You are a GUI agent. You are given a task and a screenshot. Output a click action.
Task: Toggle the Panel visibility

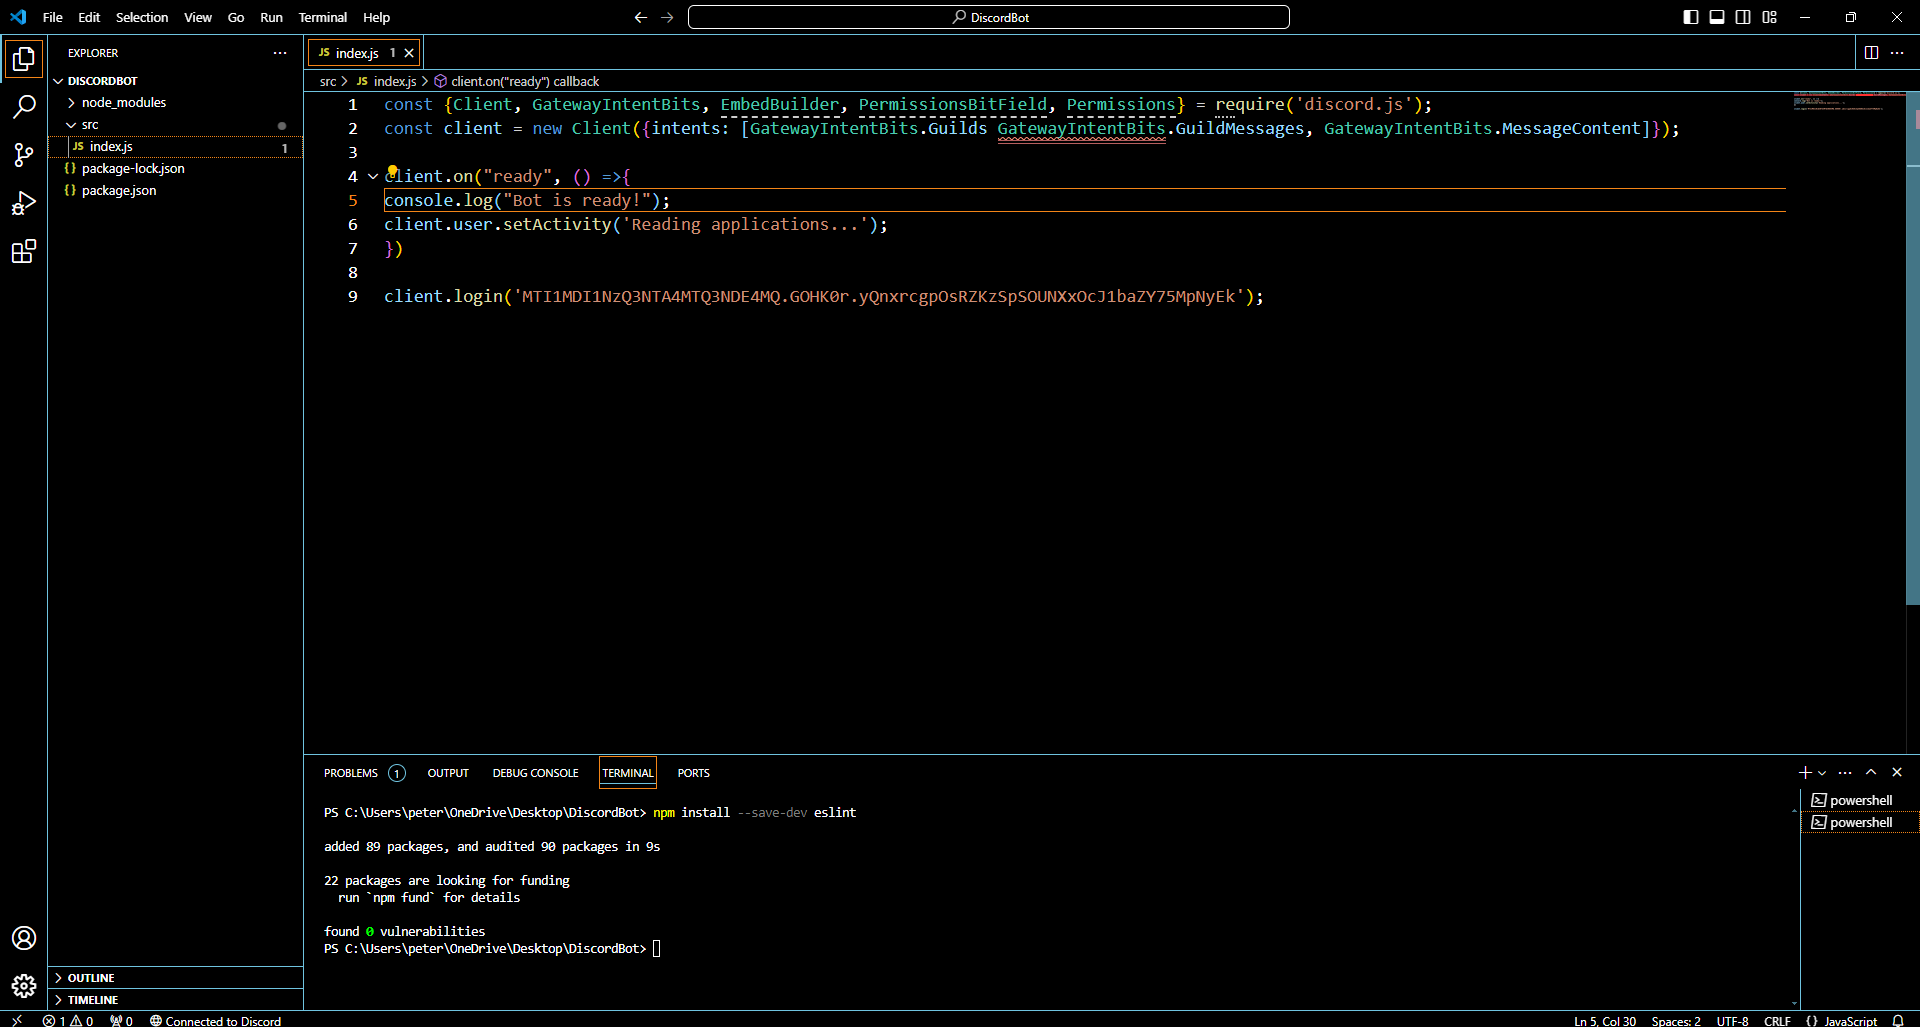(x=1717, y=17)
